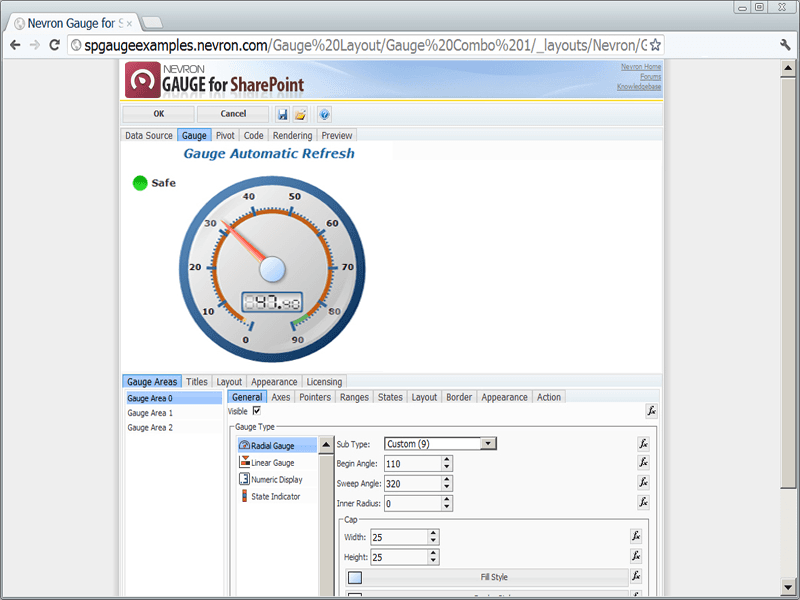Click the Sweep Angle input field
800x600 pixels.
click(413, 483)
